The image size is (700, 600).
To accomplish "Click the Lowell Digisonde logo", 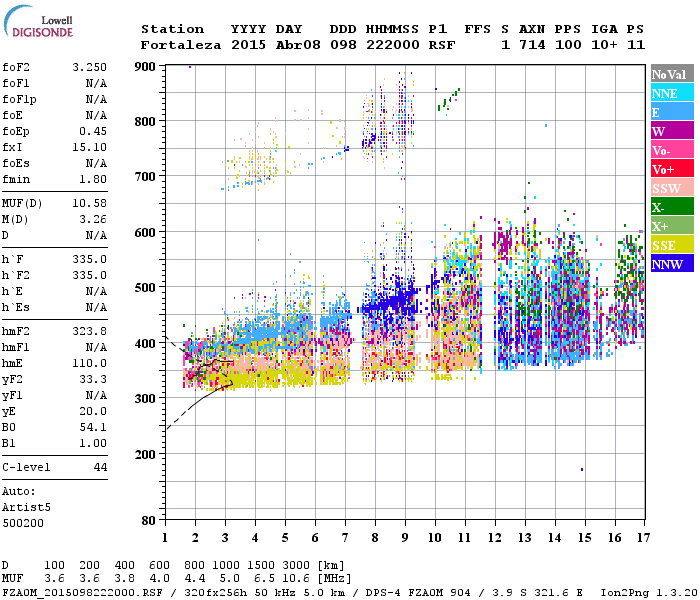I will pos(38,21).
